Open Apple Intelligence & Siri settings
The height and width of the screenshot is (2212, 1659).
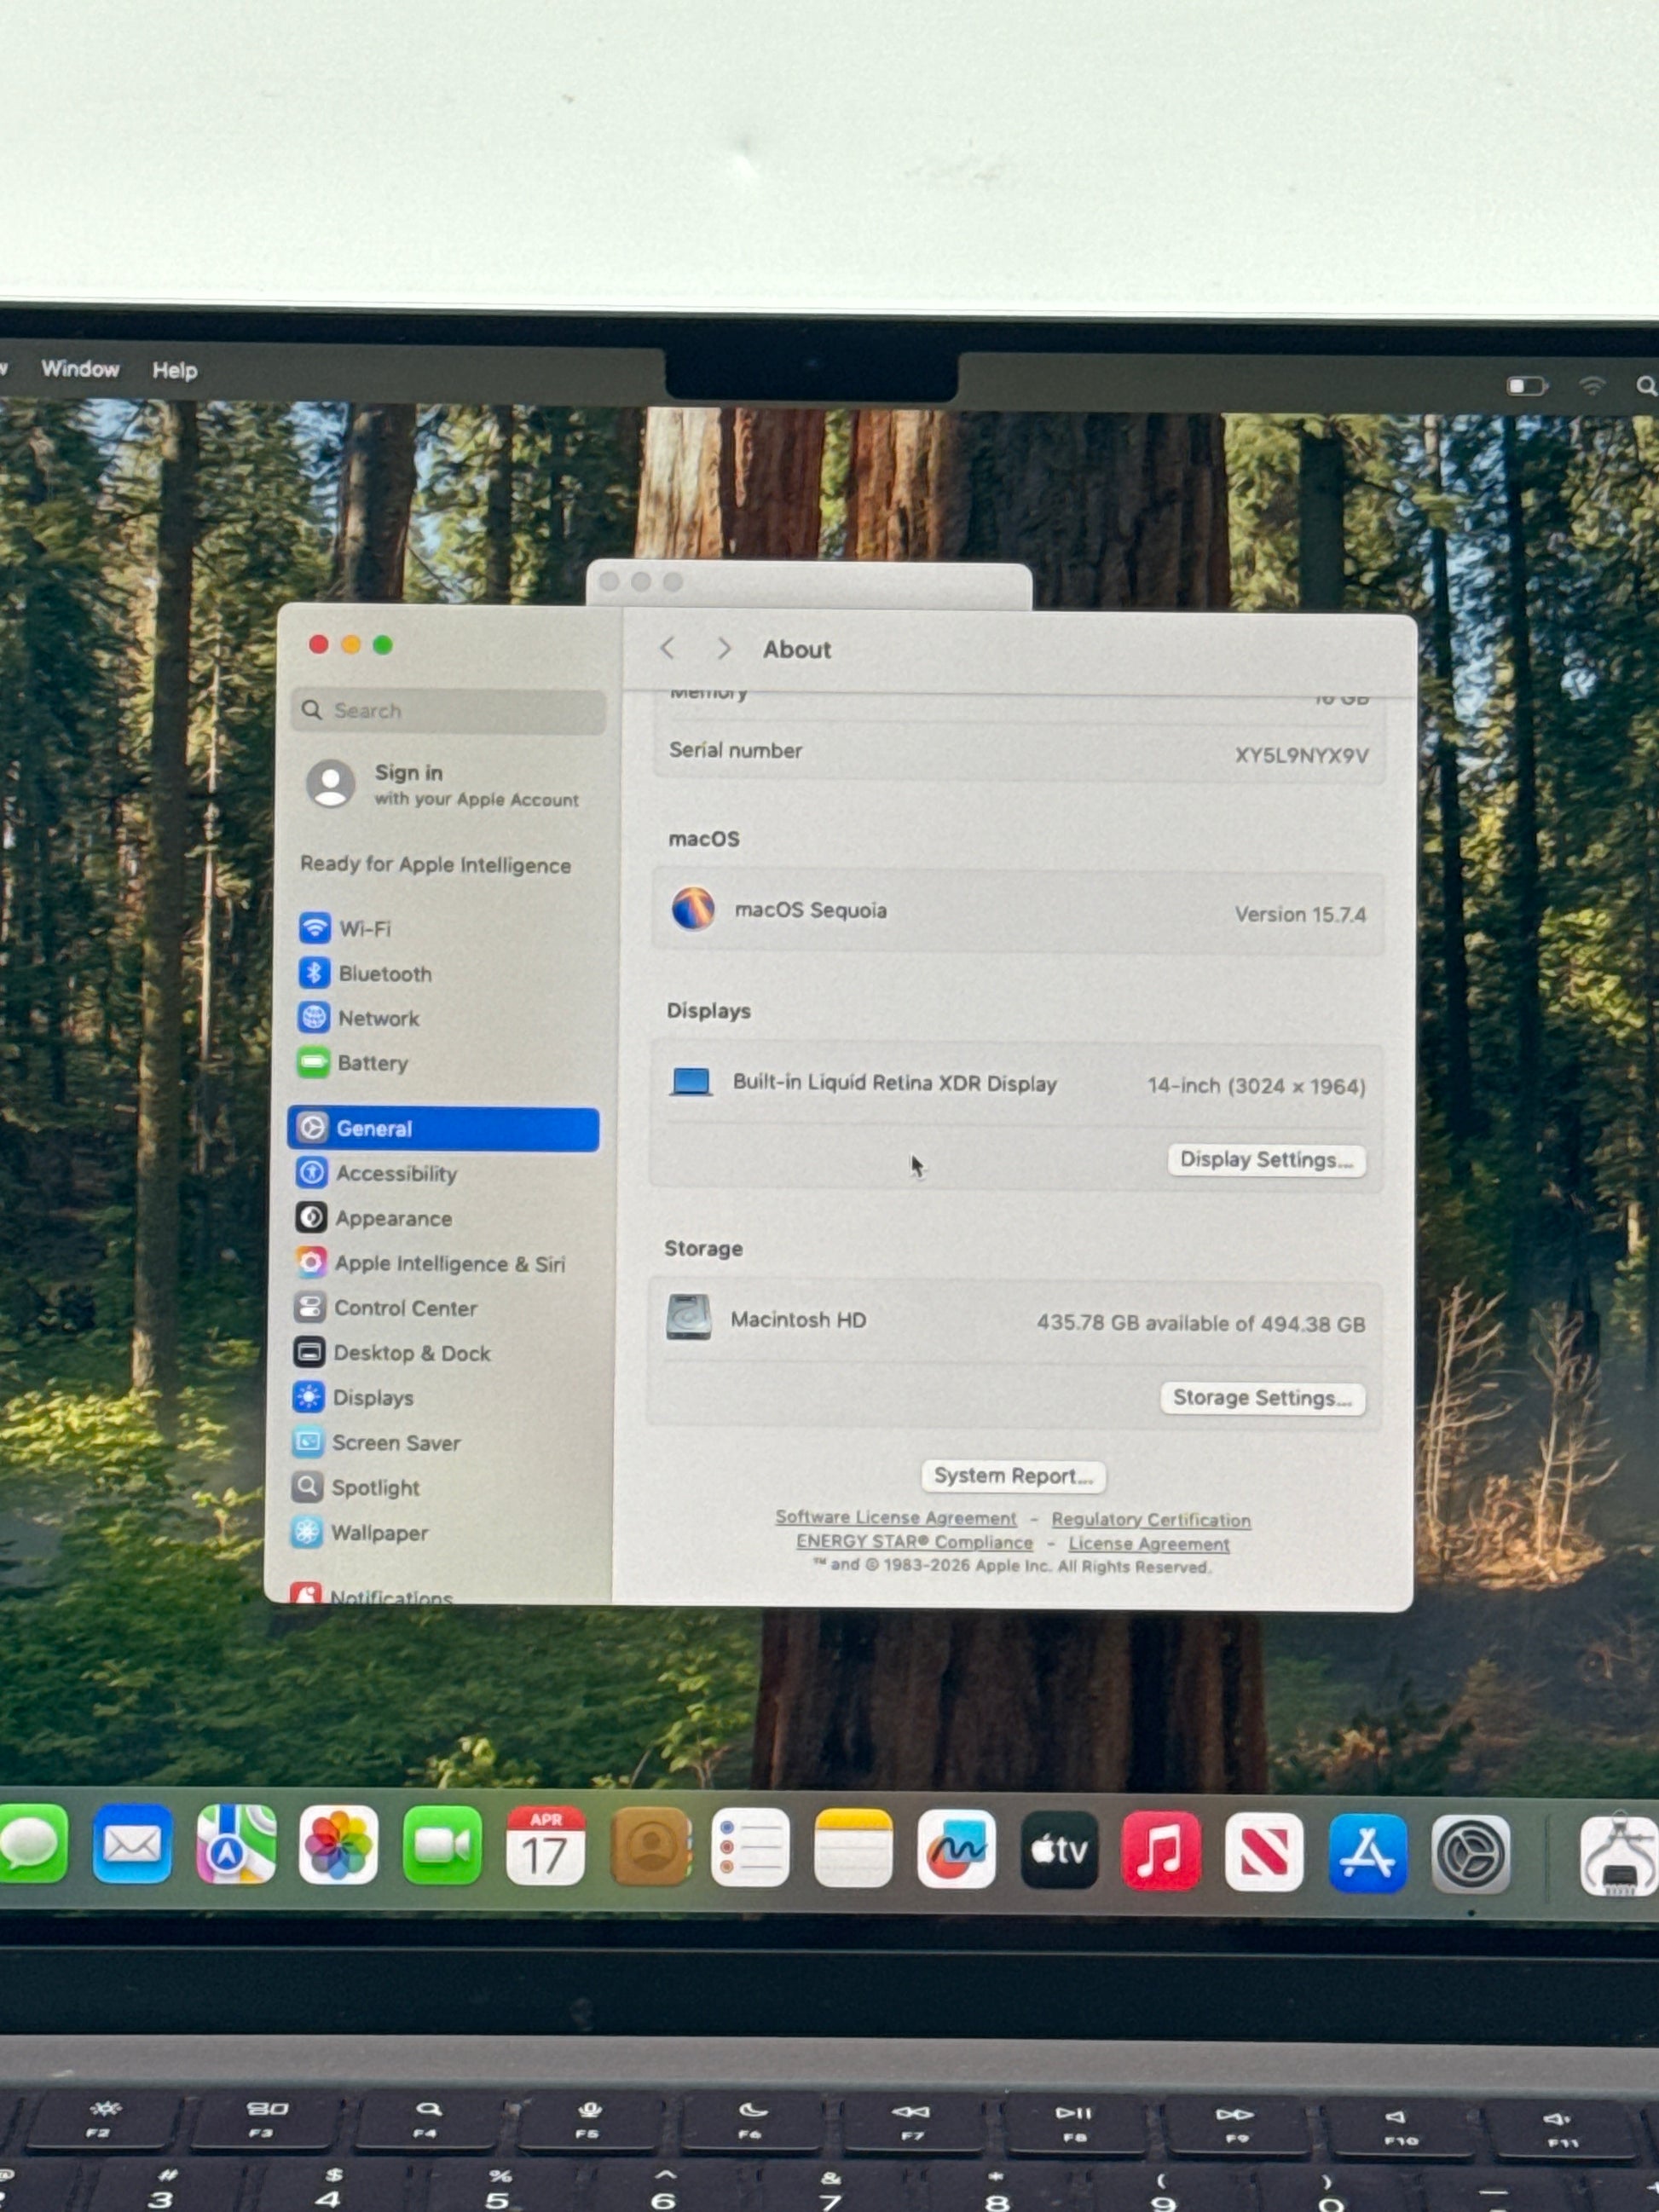(448, 1263)
